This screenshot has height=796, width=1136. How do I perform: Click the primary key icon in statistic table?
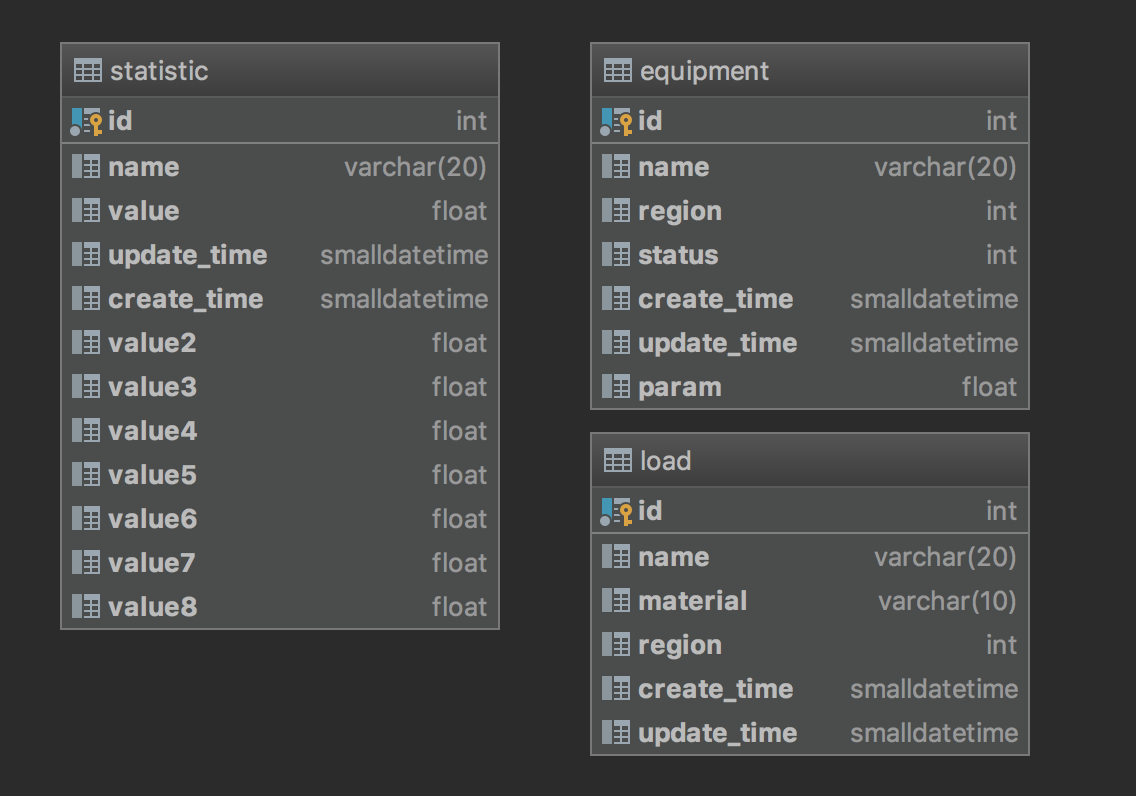point(87,121)
